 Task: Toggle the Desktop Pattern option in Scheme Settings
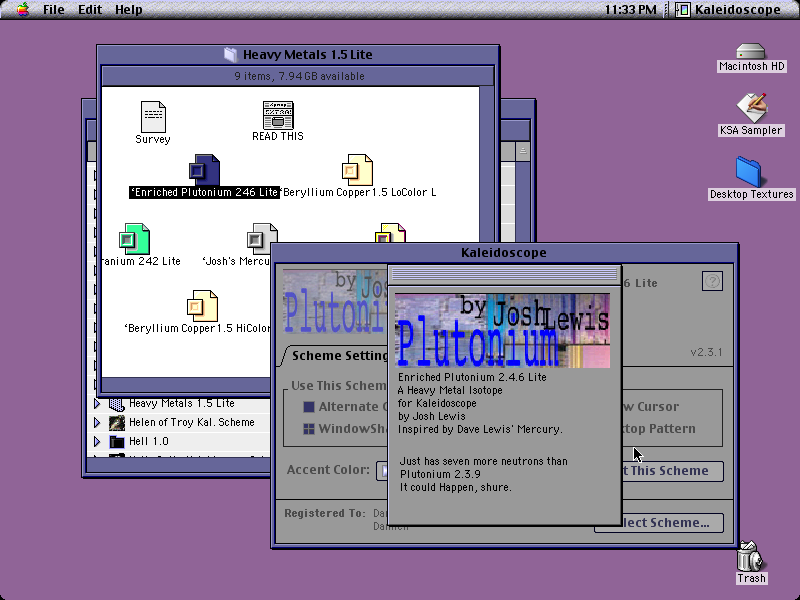click(x=659, y=429)
